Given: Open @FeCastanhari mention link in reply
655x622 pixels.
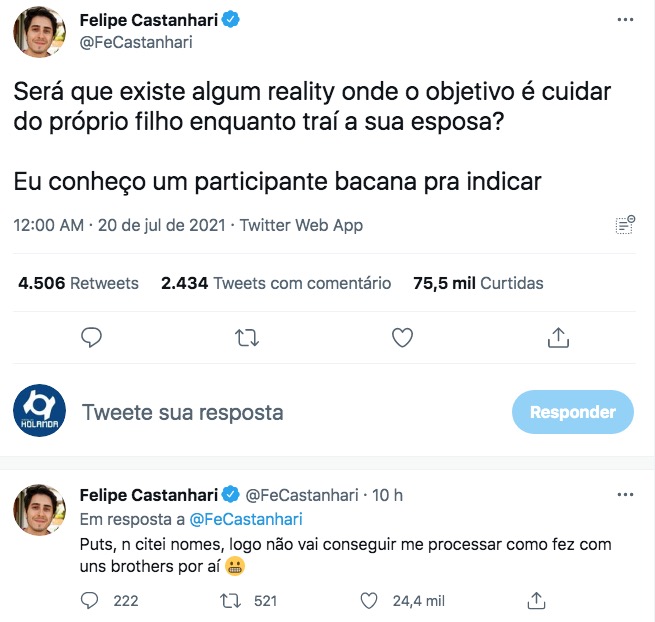Looking at the screenshot, I should (246, 519).
